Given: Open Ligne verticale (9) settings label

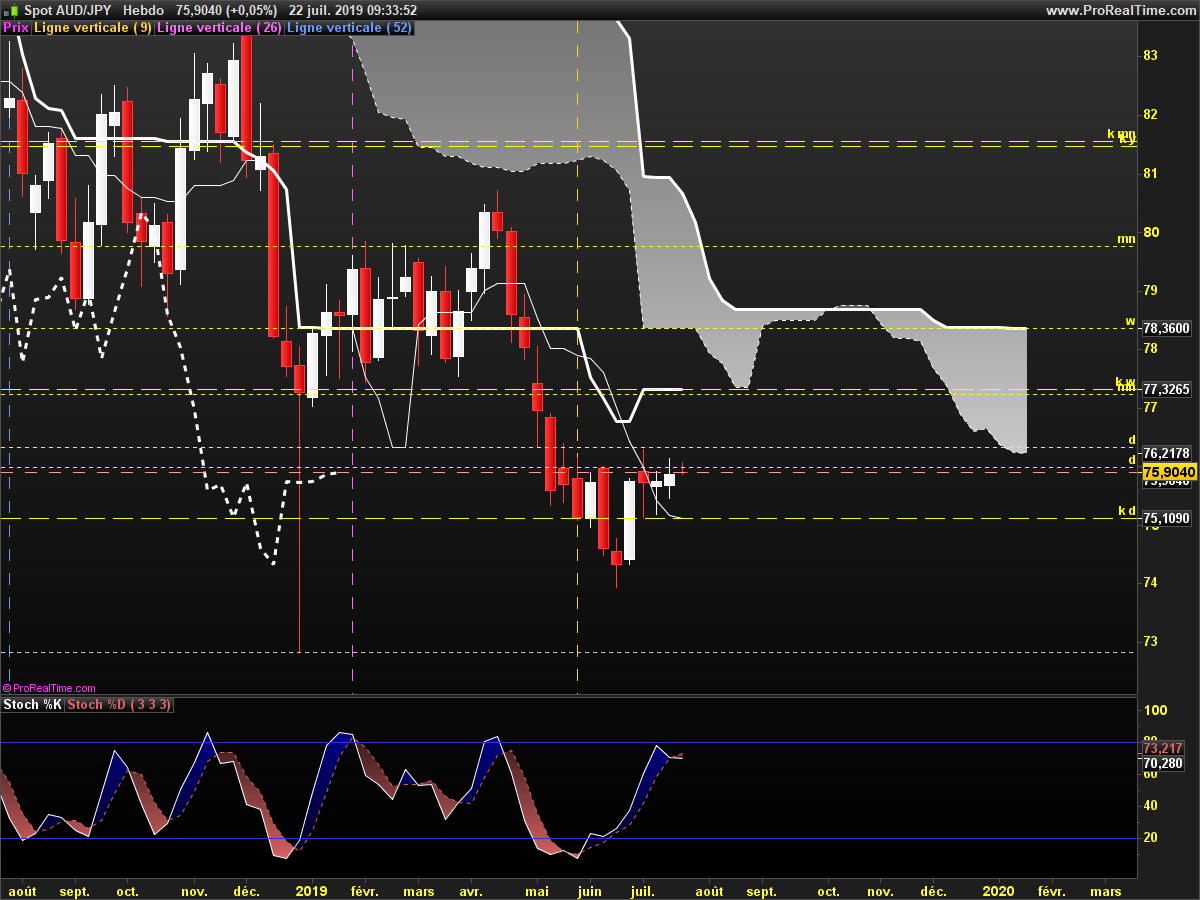Looking at the screenshot, I should tap(93, 28).
